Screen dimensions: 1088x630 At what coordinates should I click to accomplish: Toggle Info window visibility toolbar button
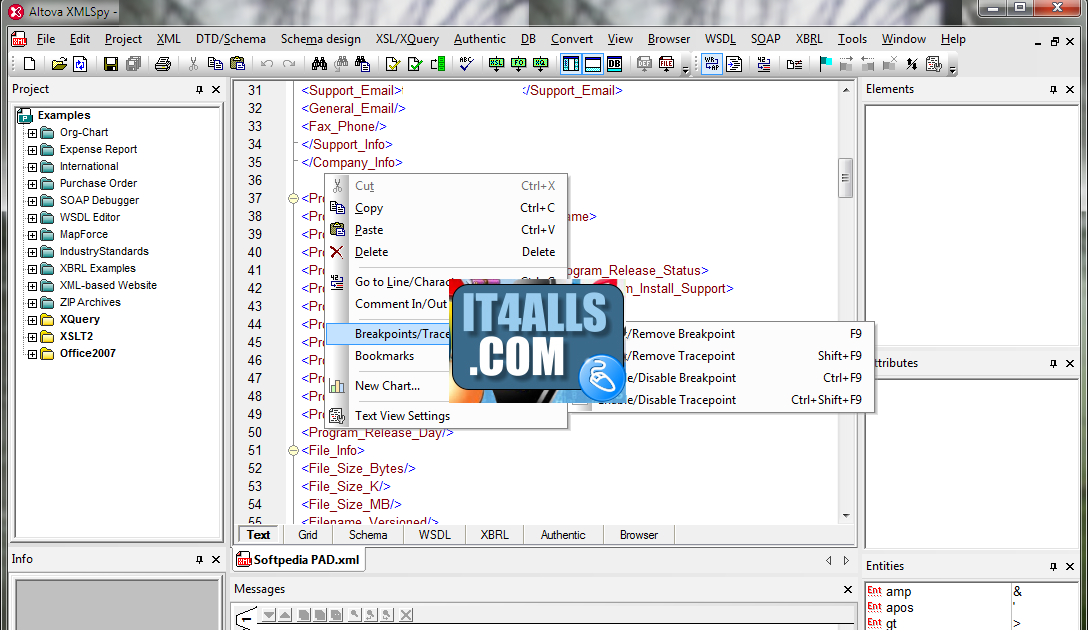tap(593, 64)
